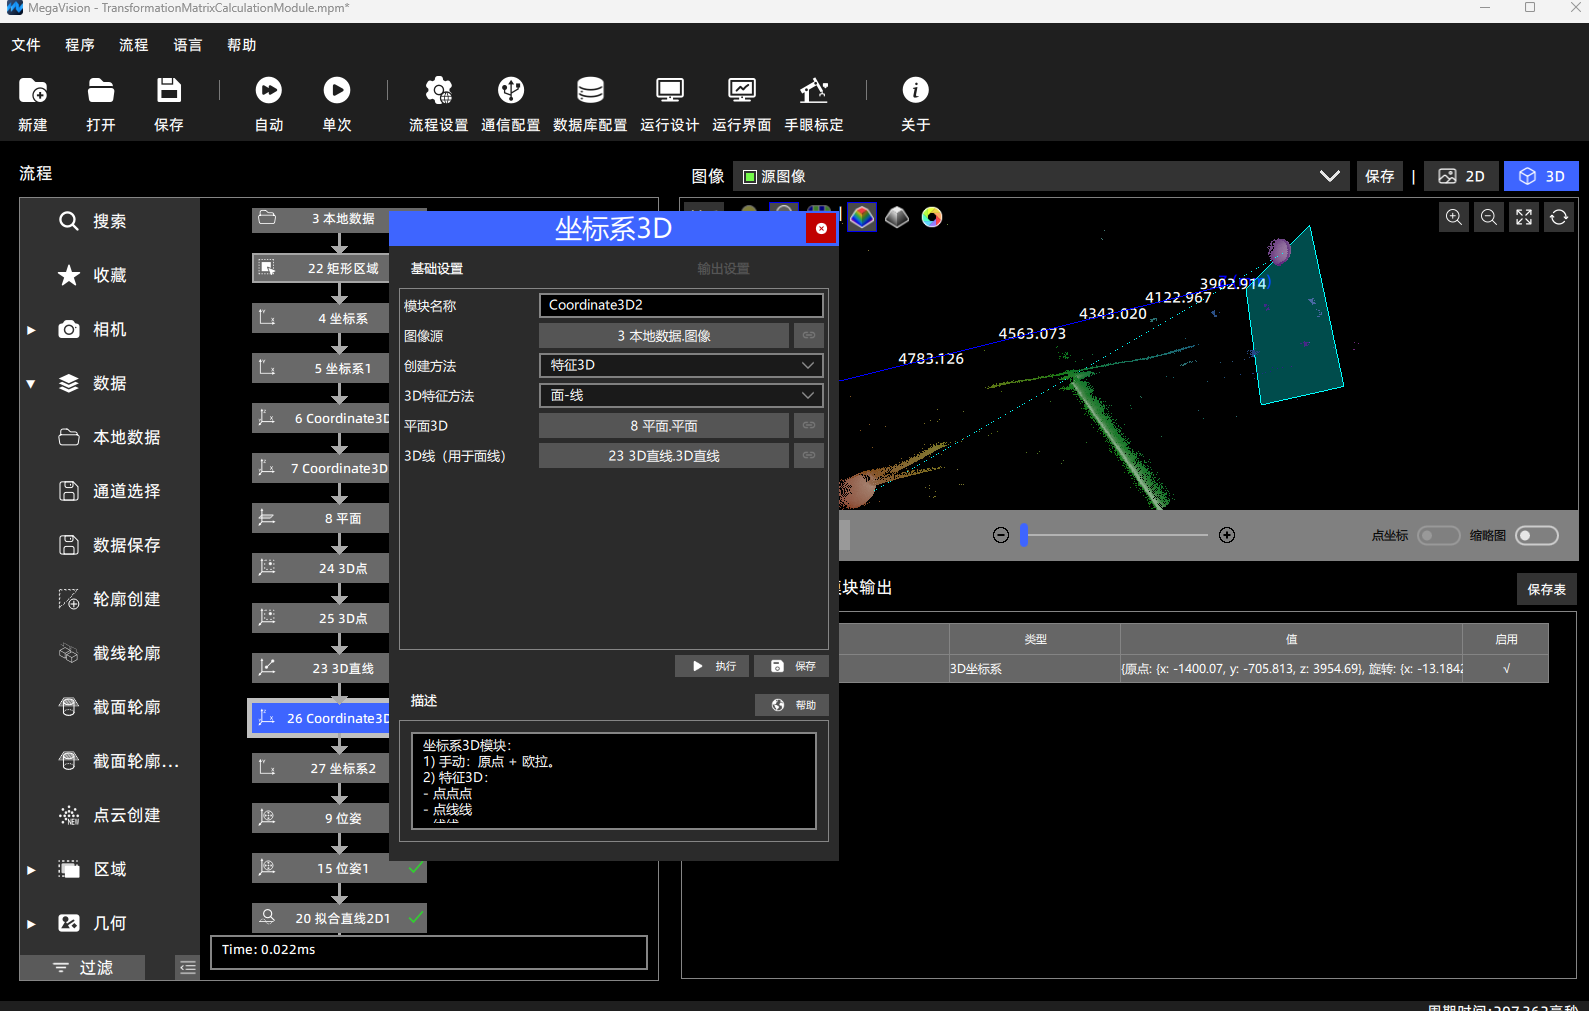Open the 流程设置 flow settings icon
Screen dimensions: 1589x1011
click(x=438, y=91)
